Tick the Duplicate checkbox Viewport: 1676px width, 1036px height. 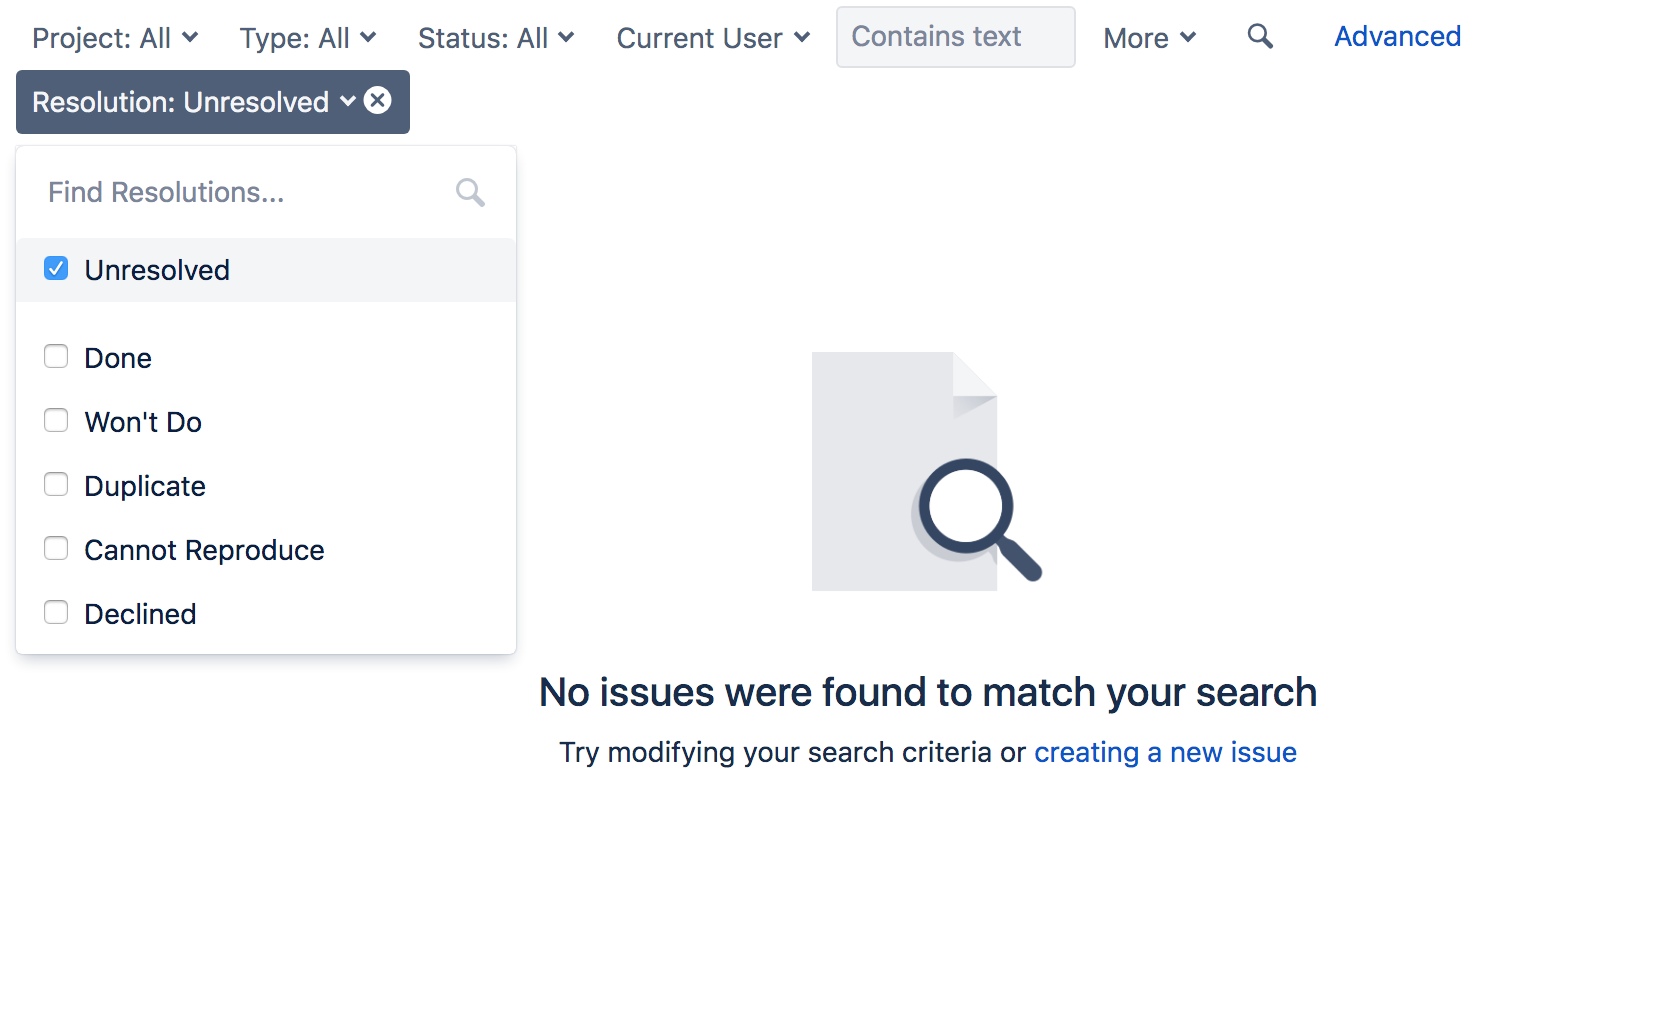[x=56, y=485]
